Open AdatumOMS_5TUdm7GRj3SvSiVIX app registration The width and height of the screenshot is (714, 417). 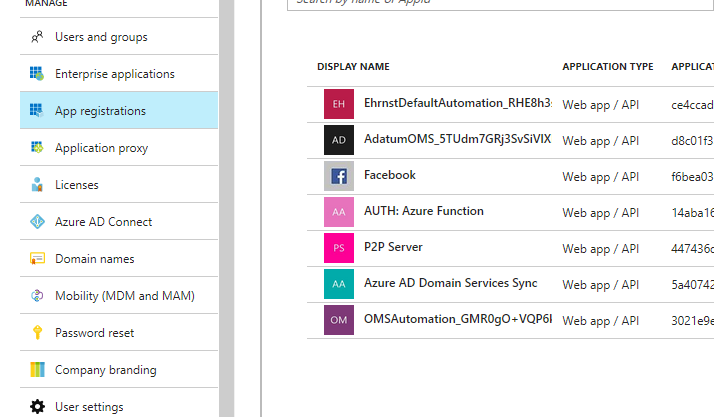457,139
